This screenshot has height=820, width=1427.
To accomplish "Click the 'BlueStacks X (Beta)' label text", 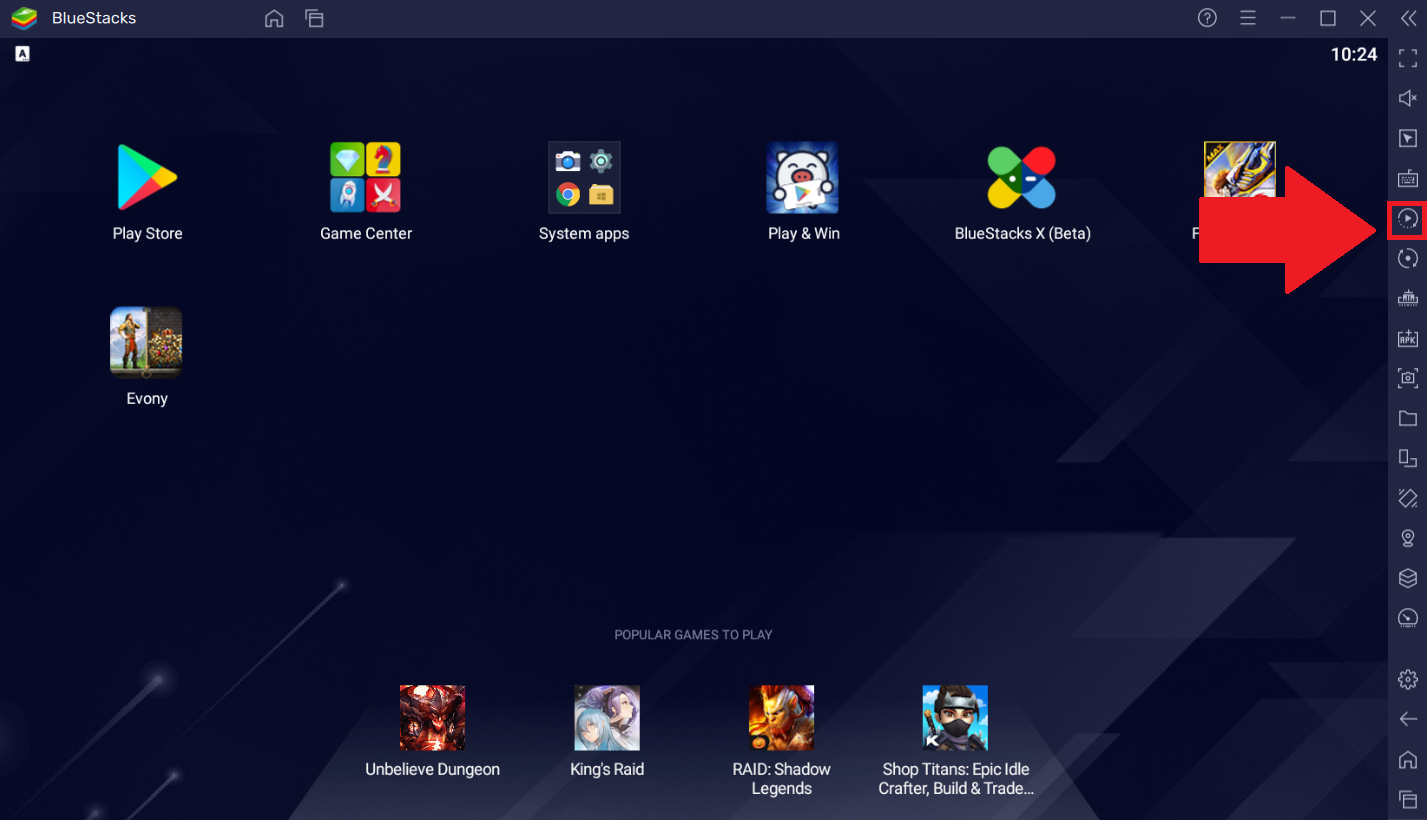I will coord(1022,233).
